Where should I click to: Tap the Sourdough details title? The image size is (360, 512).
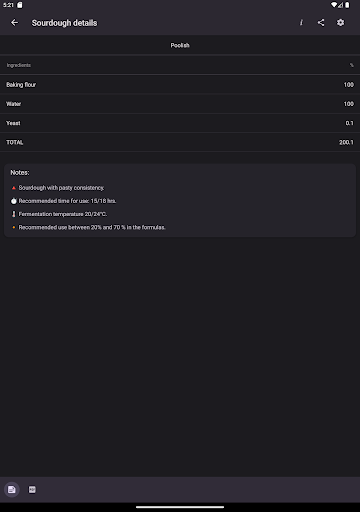point(64,23)
